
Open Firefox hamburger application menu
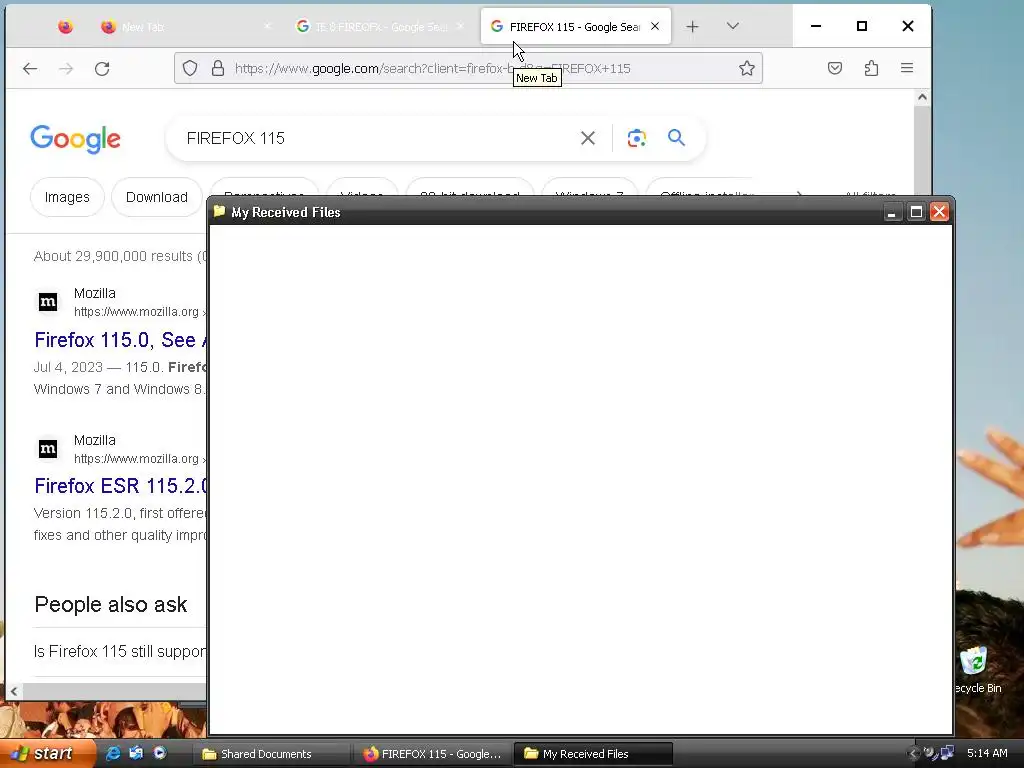click(x=907, y=68)
